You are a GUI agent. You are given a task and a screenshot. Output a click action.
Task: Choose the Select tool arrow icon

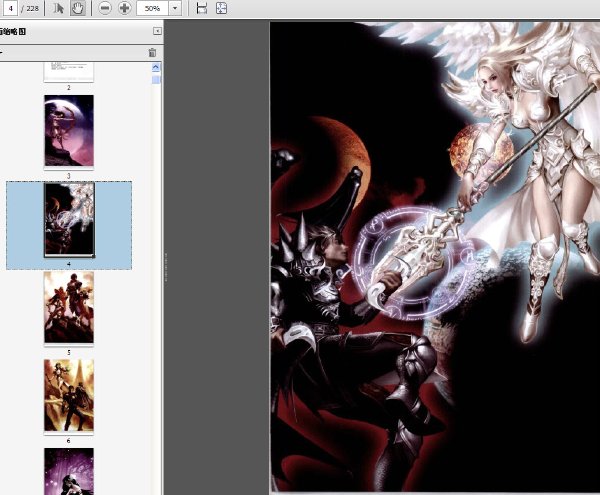point(58,8)
